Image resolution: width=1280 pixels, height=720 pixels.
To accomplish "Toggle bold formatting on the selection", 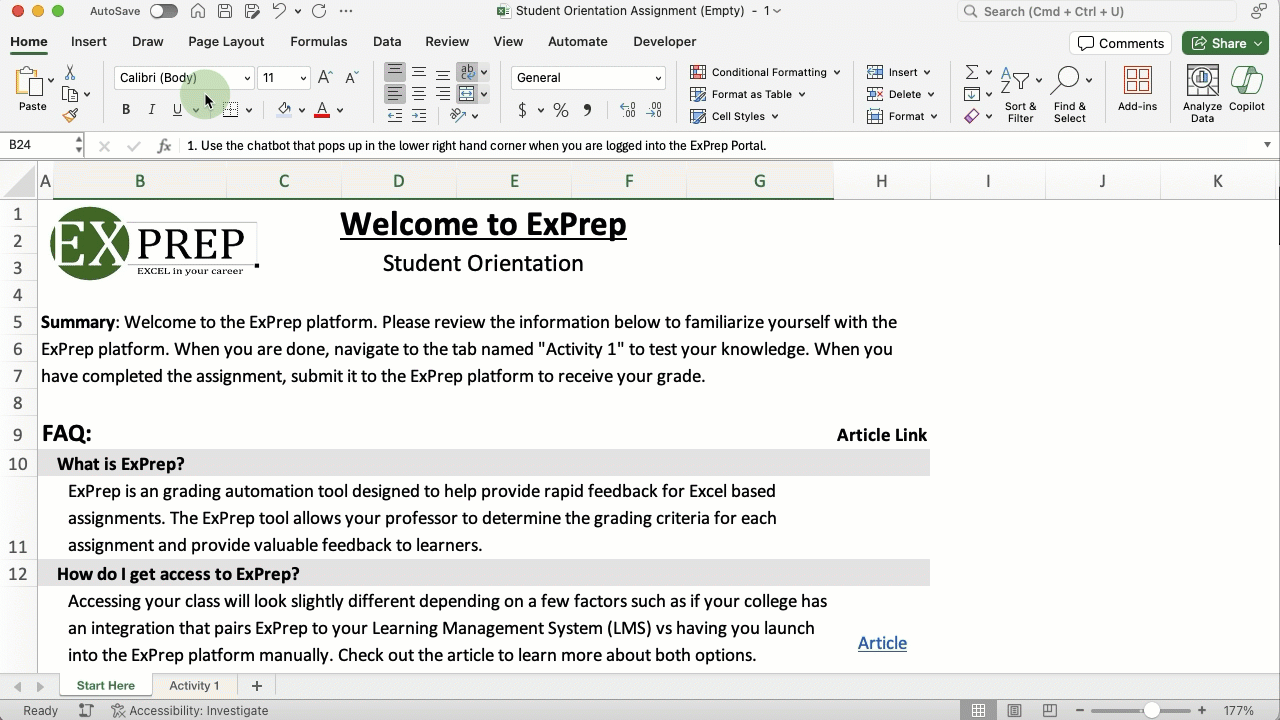I will (x=126, y=110).
